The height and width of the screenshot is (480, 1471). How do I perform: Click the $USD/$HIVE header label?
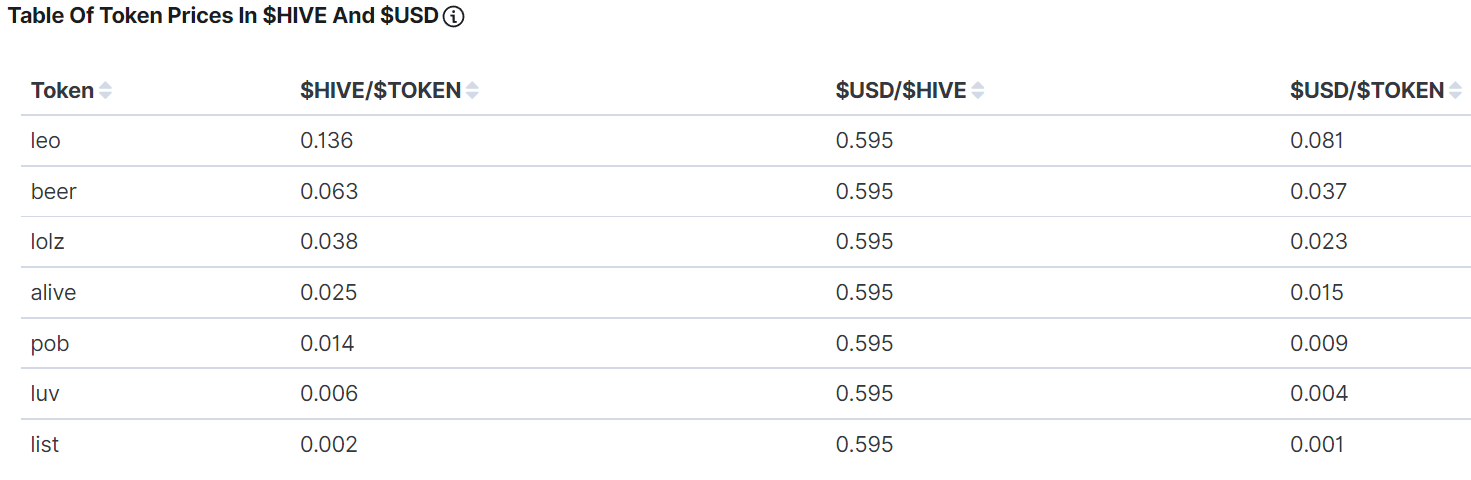coord(901,91)
